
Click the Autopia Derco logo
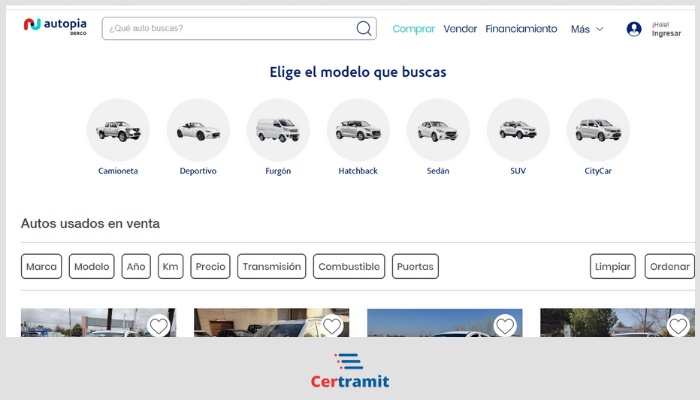tap(55, 27)
